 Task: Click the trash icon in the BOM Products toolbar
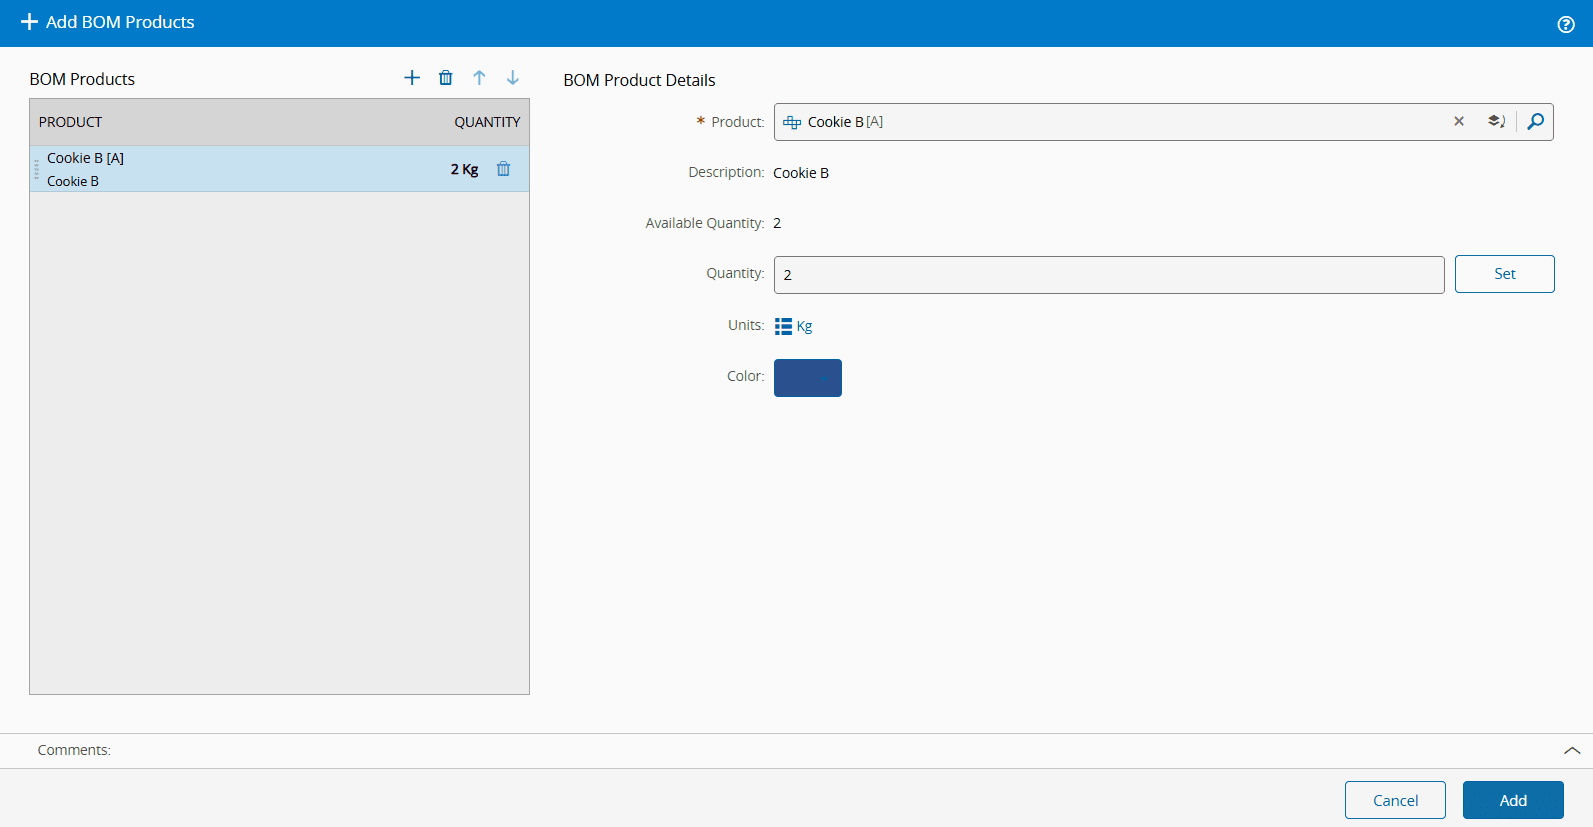tap(446, 78)
